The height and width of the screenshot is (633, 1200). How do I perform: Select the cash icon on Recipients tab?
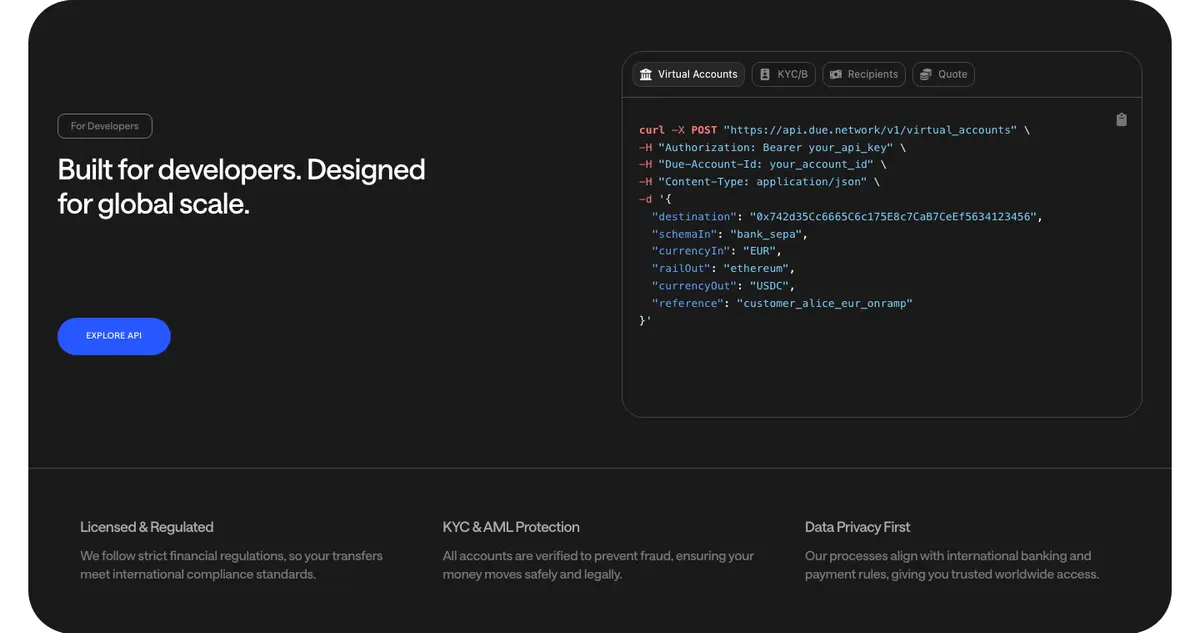(x=835, y=75)
